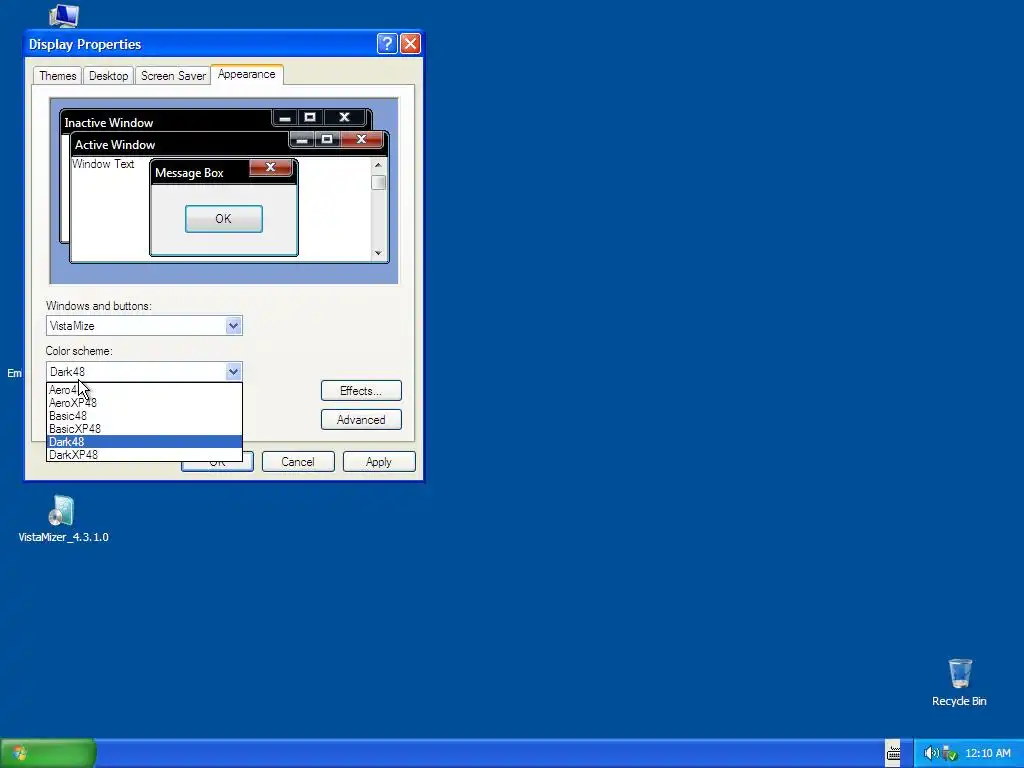
Task: Open the VistaMizer_4.3.1.0 installer icon
Action: click(63, 520)
